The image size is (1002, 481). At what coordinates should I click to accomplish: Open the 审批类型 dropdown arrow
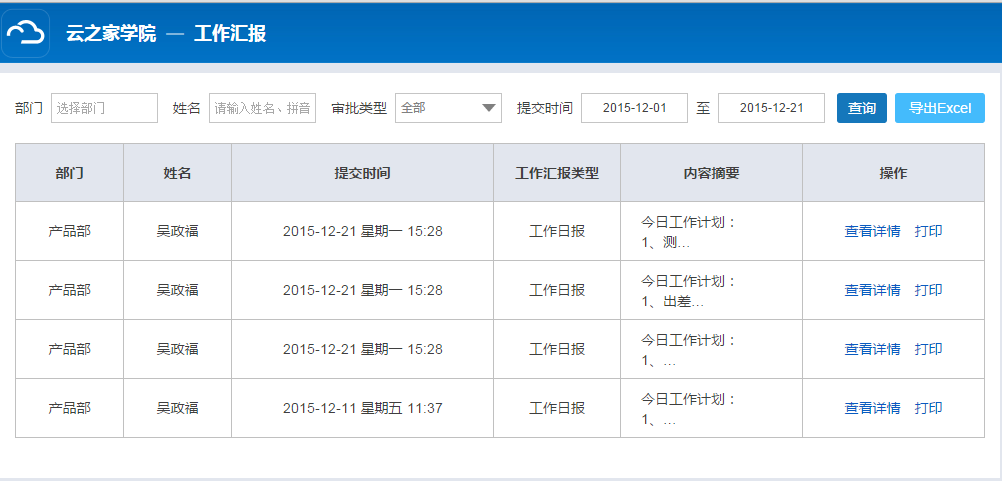coord(489,108)
